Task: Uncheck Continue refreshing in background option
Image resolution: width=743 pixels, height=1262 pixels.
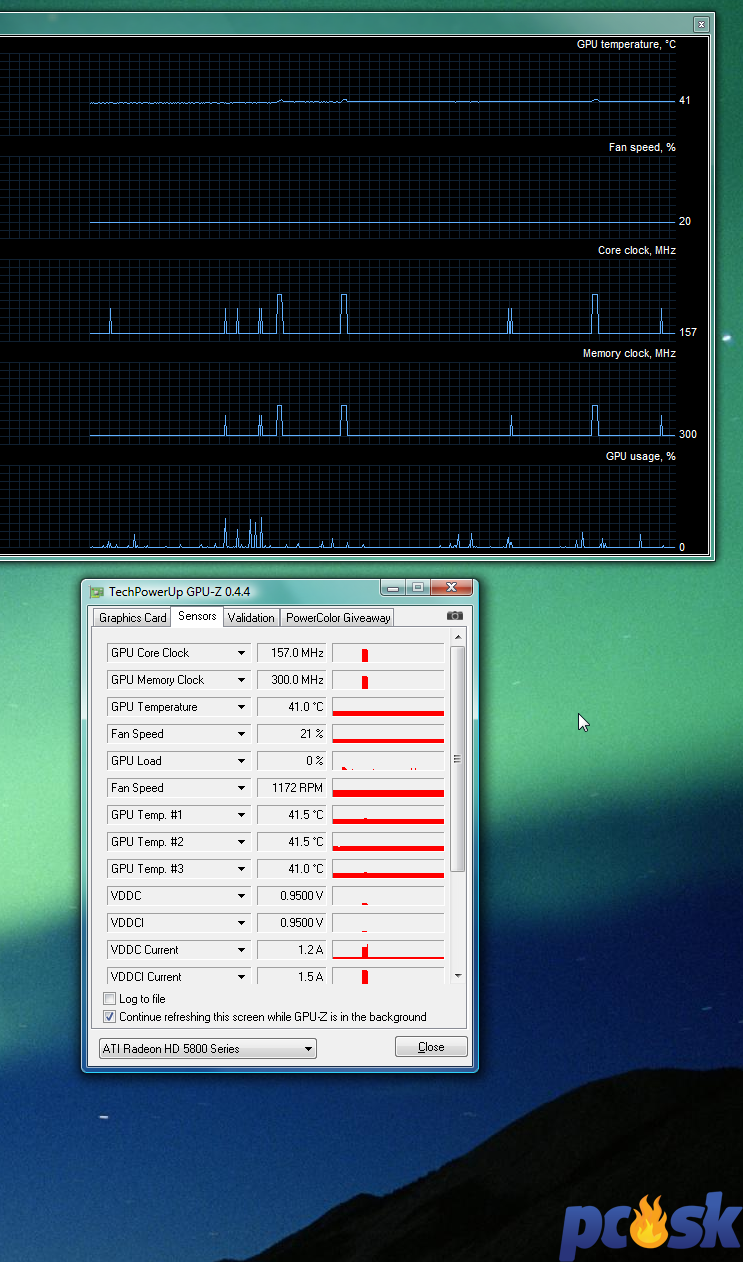Action: coord(110,1017)
